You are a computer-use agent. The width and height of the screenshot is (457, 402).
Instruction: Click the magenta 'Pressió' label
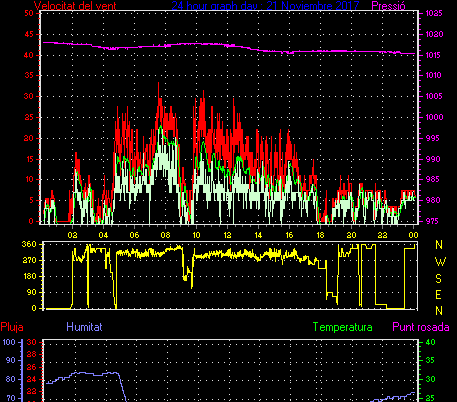pyautogui.click(x=388, y=6)
